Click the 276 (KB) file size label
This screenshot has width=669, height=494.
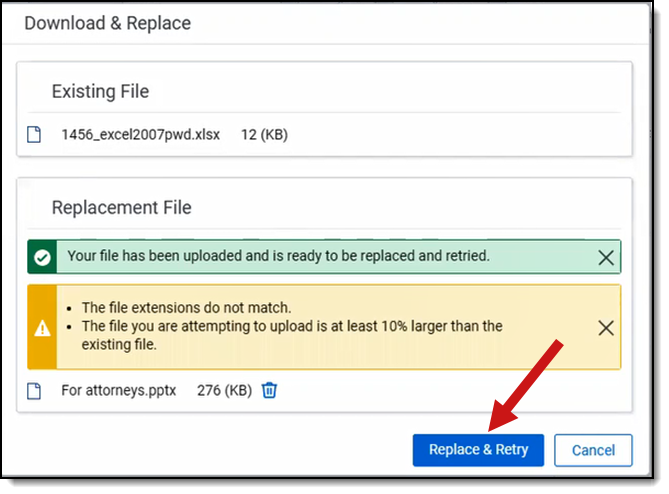223,390
